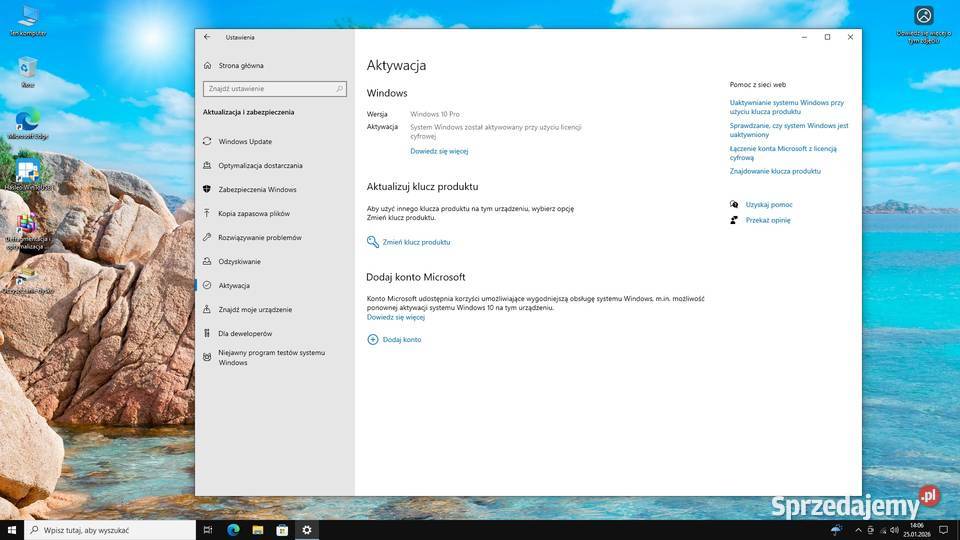Focus the Znajdź ustawienie search field
Image resolution: width=960 pixels, height=540 pixels.
(x=275, y=89)
